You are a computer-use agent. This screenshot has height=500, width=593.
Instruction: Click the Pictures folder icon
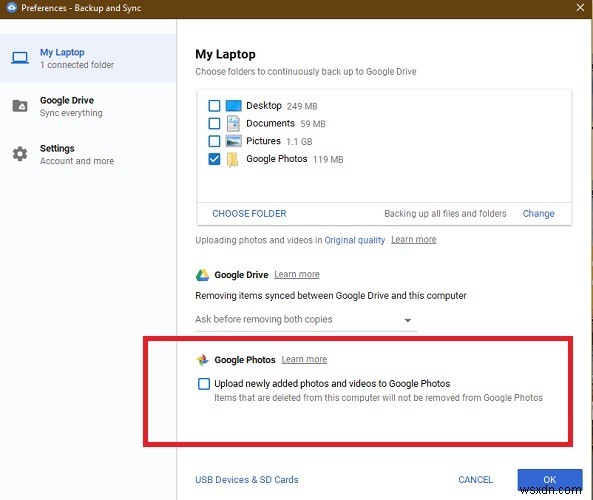(x=233, y=141)
